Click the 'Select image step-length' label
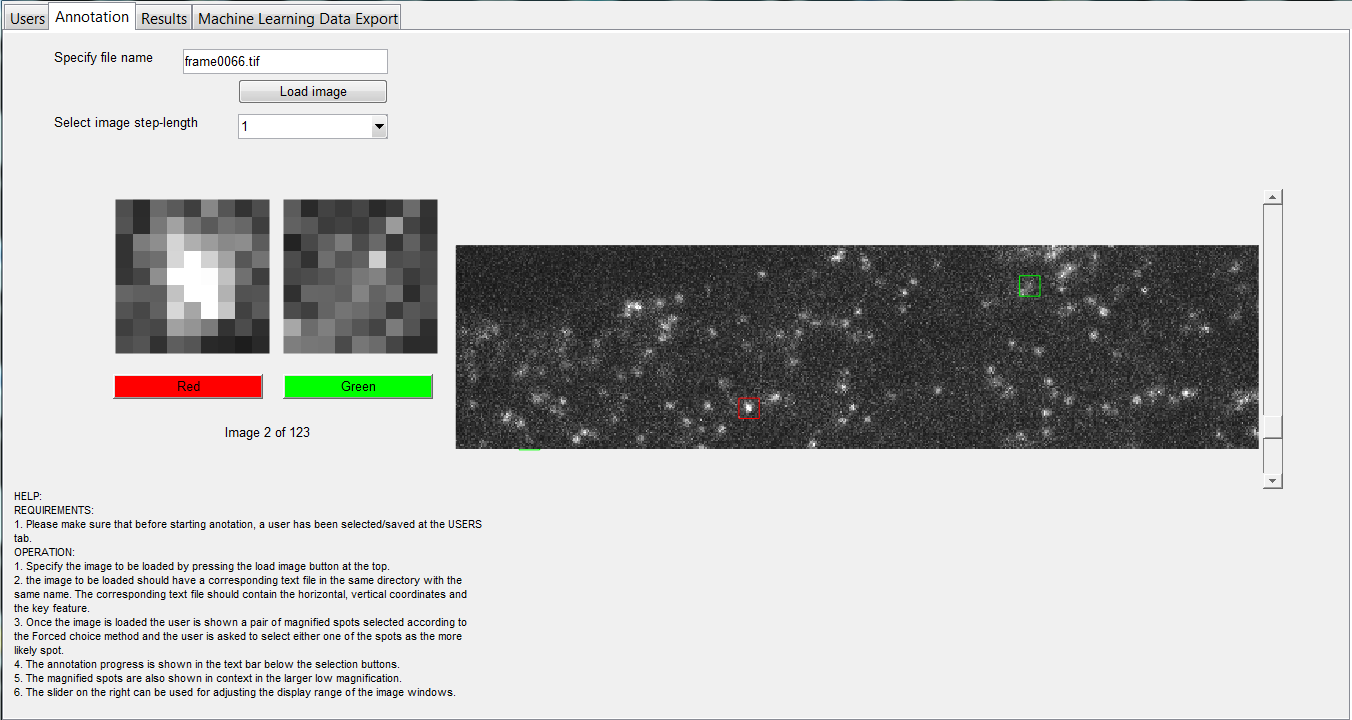 (126, 123)
